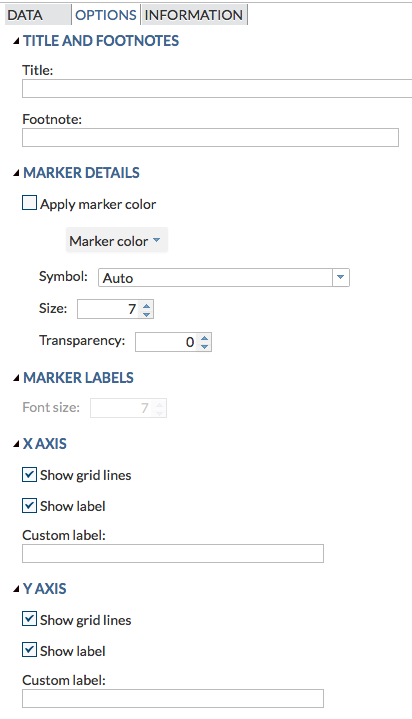Screen dimensions: 412x719
Task: Click the Title text field
Action: [x=217, y=88]
